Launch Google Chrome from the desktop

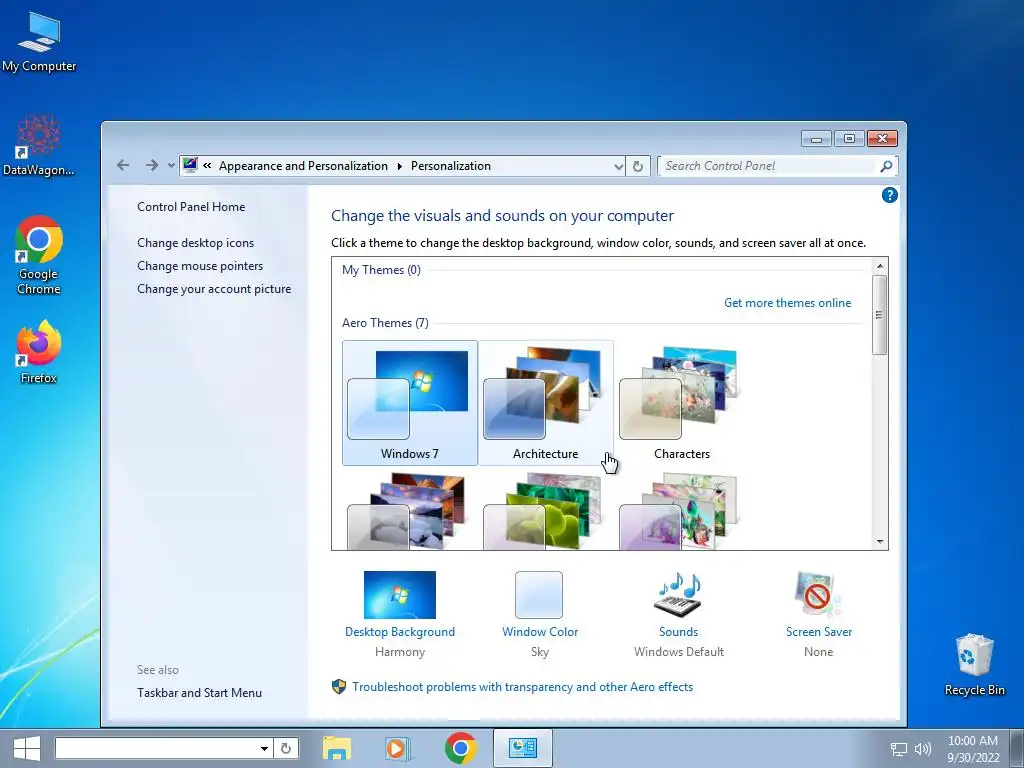(39, 255)
